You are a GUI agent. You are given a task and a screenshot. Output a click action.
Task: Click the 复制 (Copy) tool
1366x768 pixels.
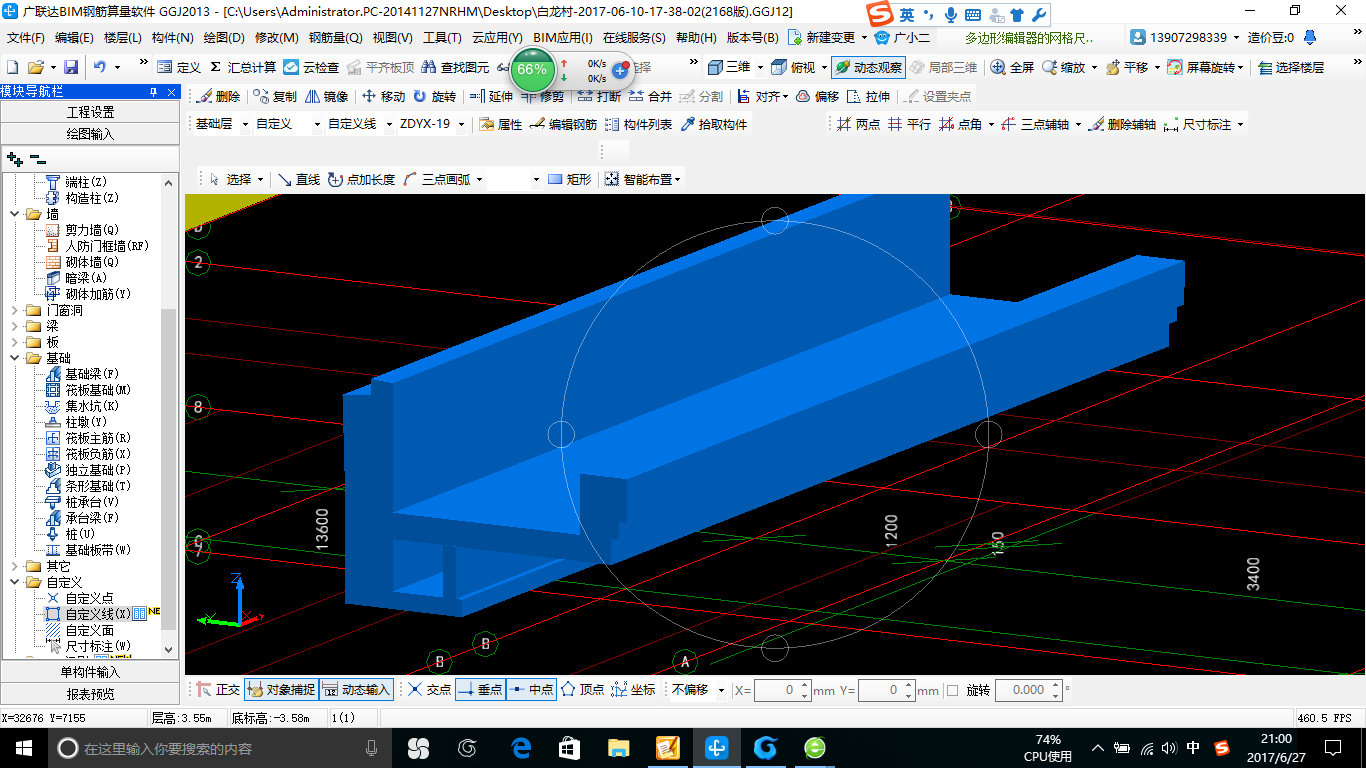[275, 97]
